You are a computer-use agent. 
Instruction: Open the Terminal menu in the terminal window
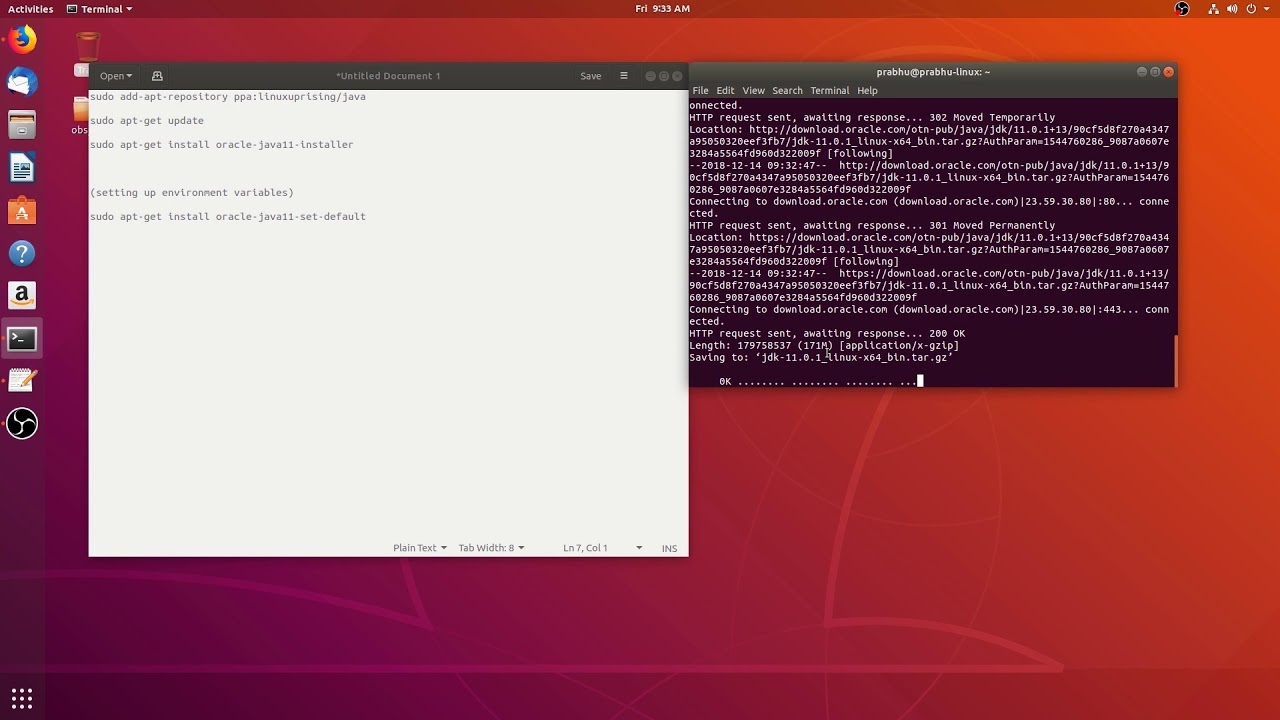point(829,90)
